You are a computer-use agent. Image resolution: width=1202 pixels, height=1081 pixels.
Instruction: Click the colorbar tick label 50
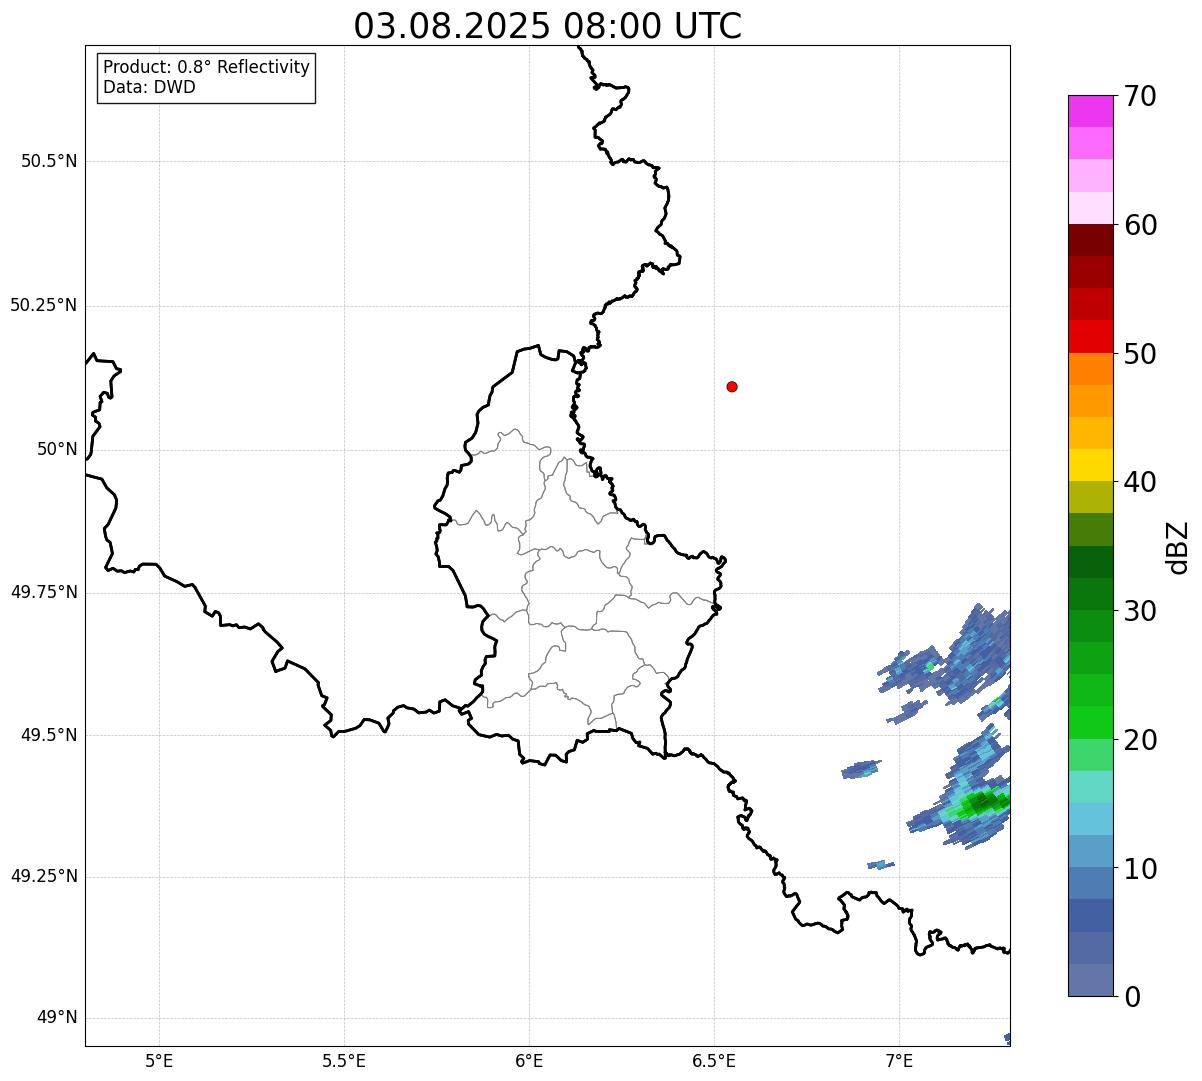[1140, 354]
